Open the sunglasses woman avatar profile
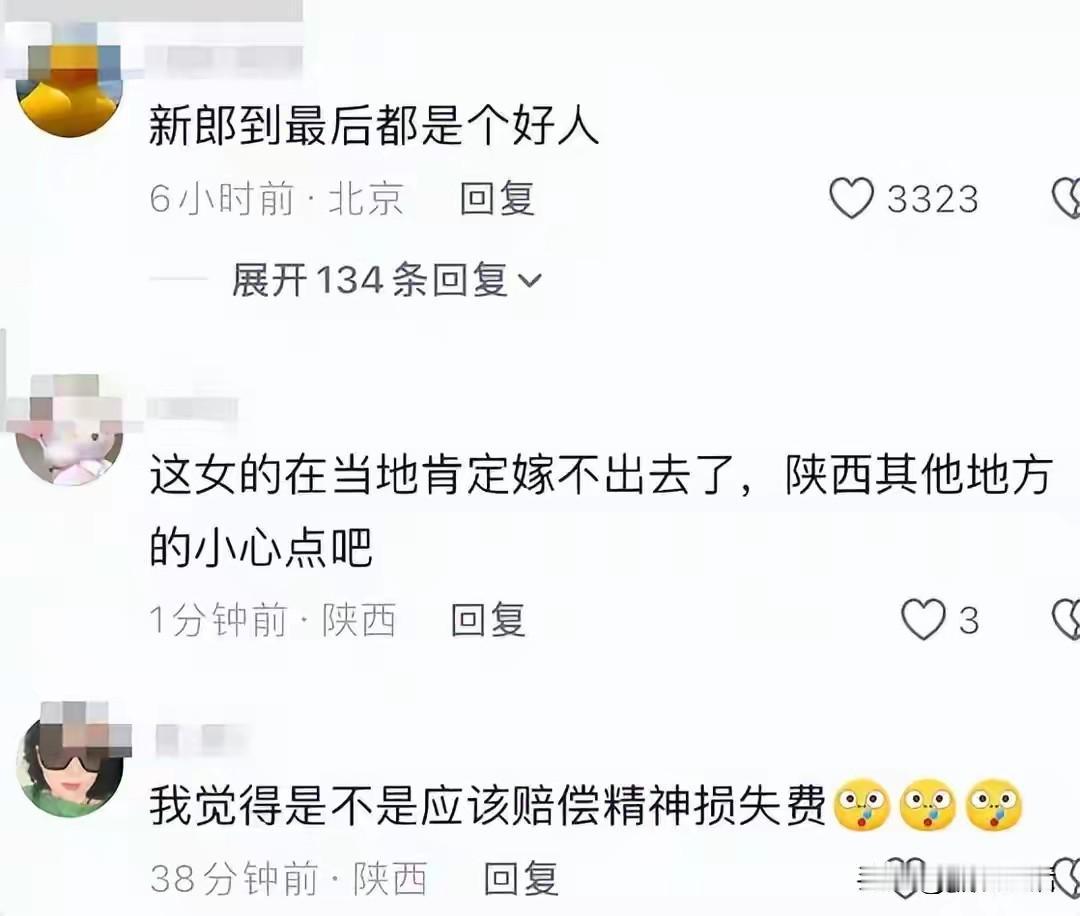The height and width of the screenshot is (916, 1080). [69, 763]
